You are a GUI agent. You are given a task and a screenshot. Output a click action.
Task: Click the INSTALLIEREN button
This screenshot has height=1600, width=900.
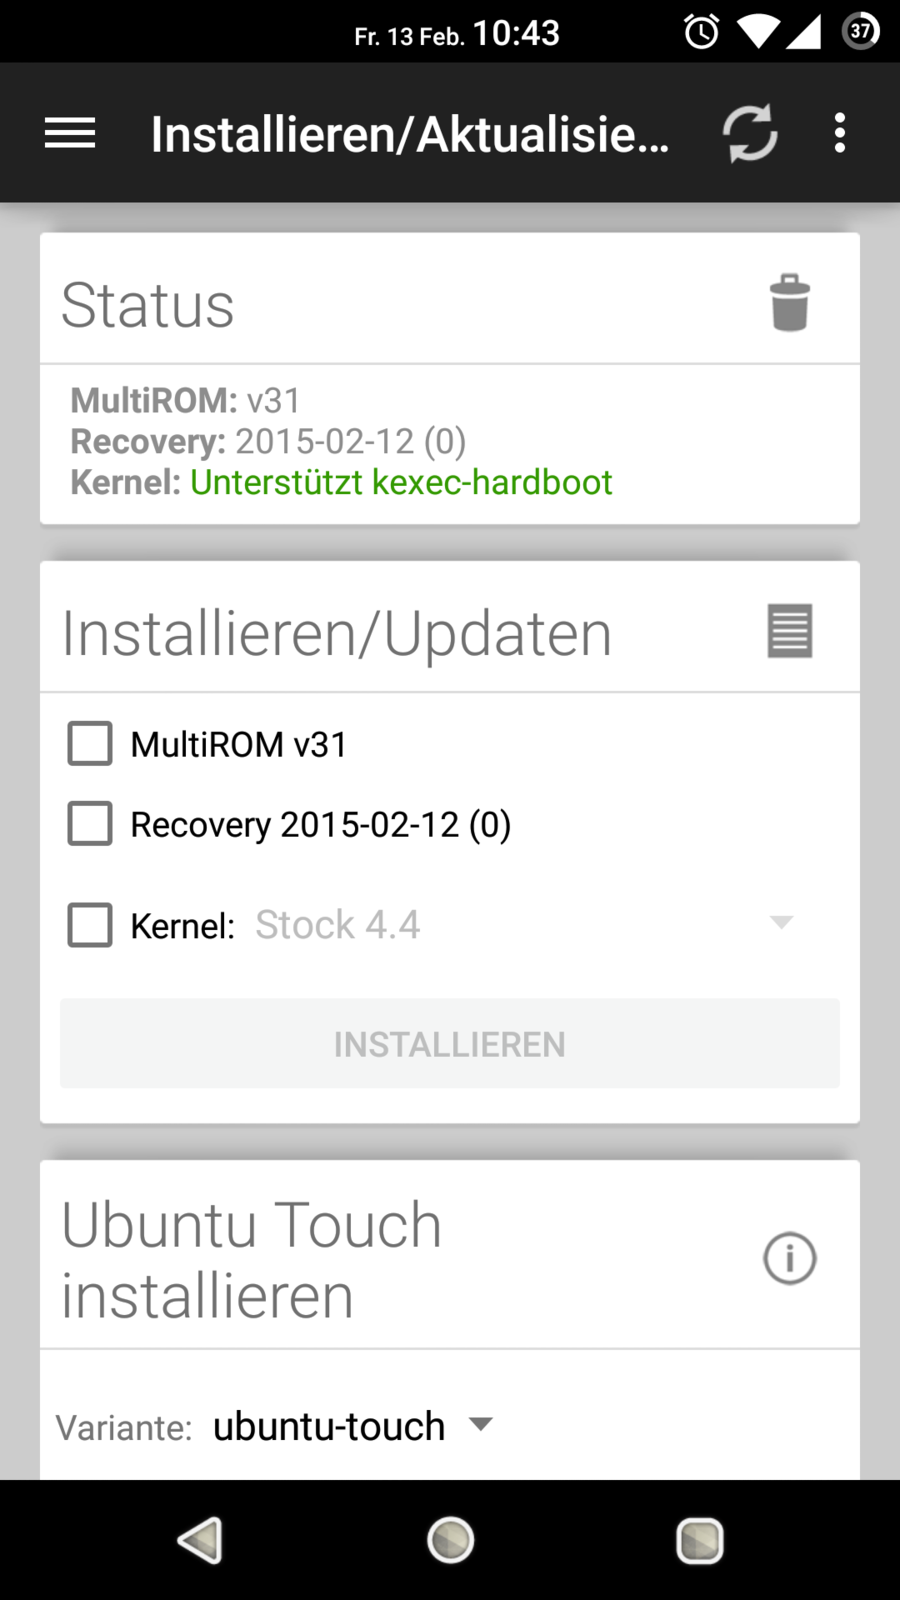point(450,1043)
